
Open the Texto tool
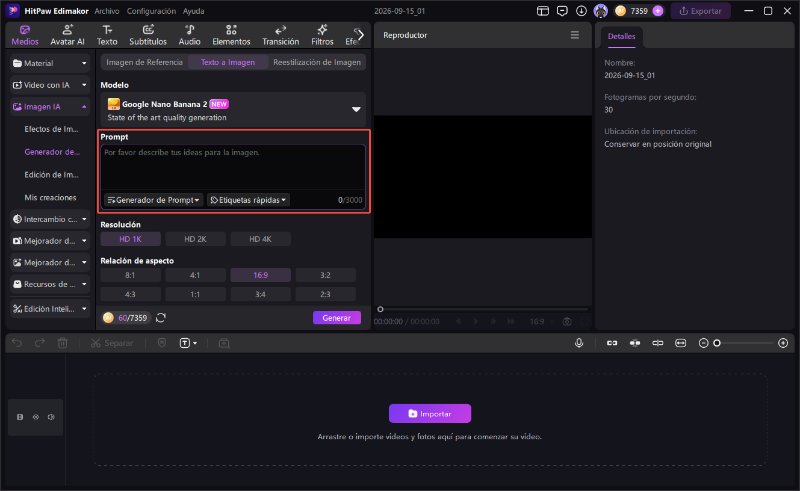107,35
